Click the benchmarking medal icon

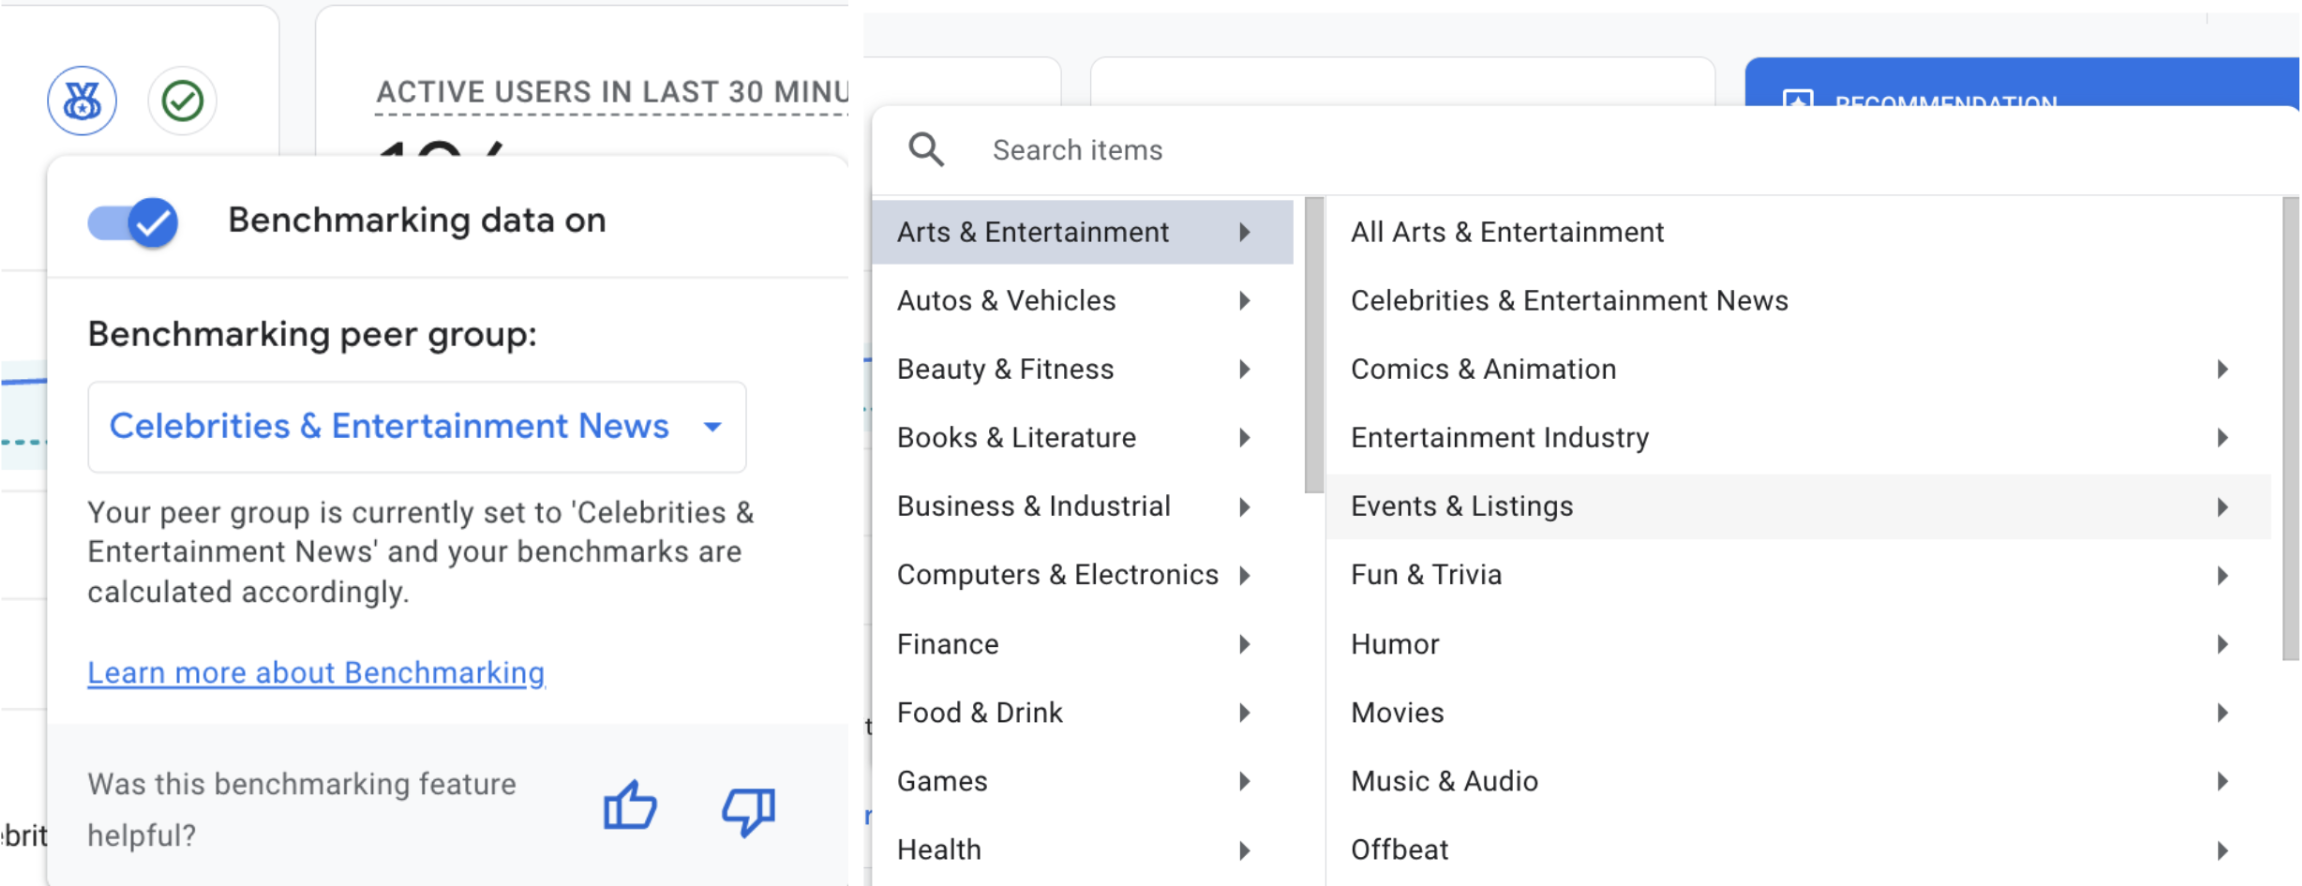click(82, 101)
